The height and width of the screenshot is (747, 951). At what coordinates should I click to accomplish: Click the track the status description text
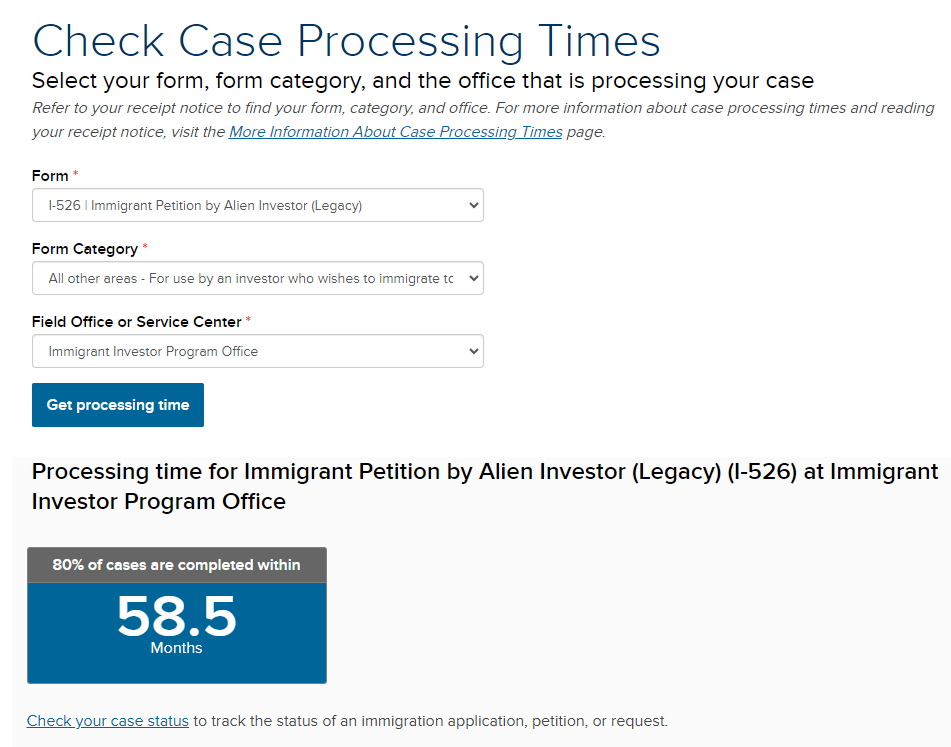pos(430,720)
